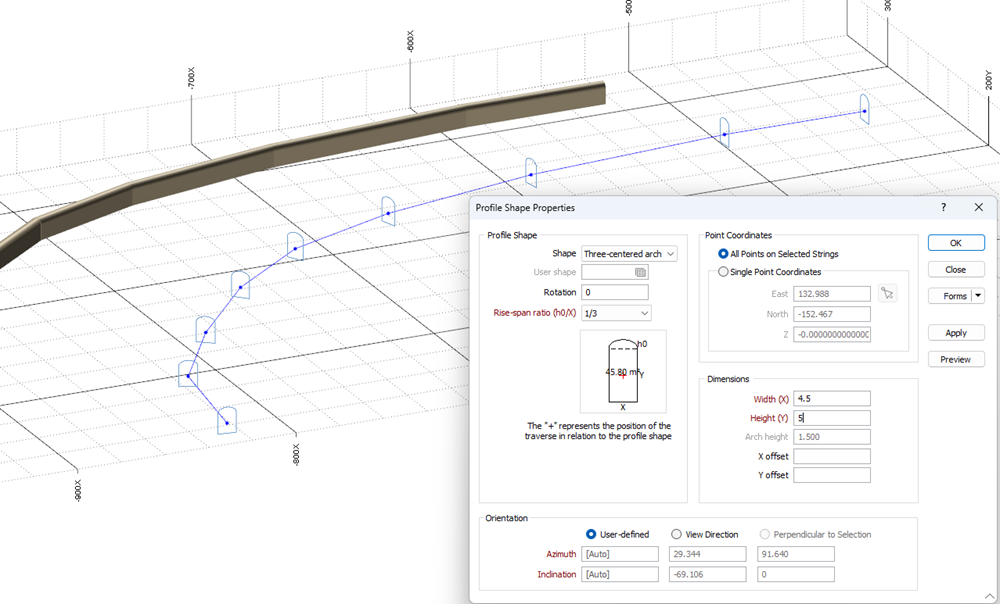The image size is (1000, 604).
Task: Click the User shape browse icon
Action: tap(640, 272)
